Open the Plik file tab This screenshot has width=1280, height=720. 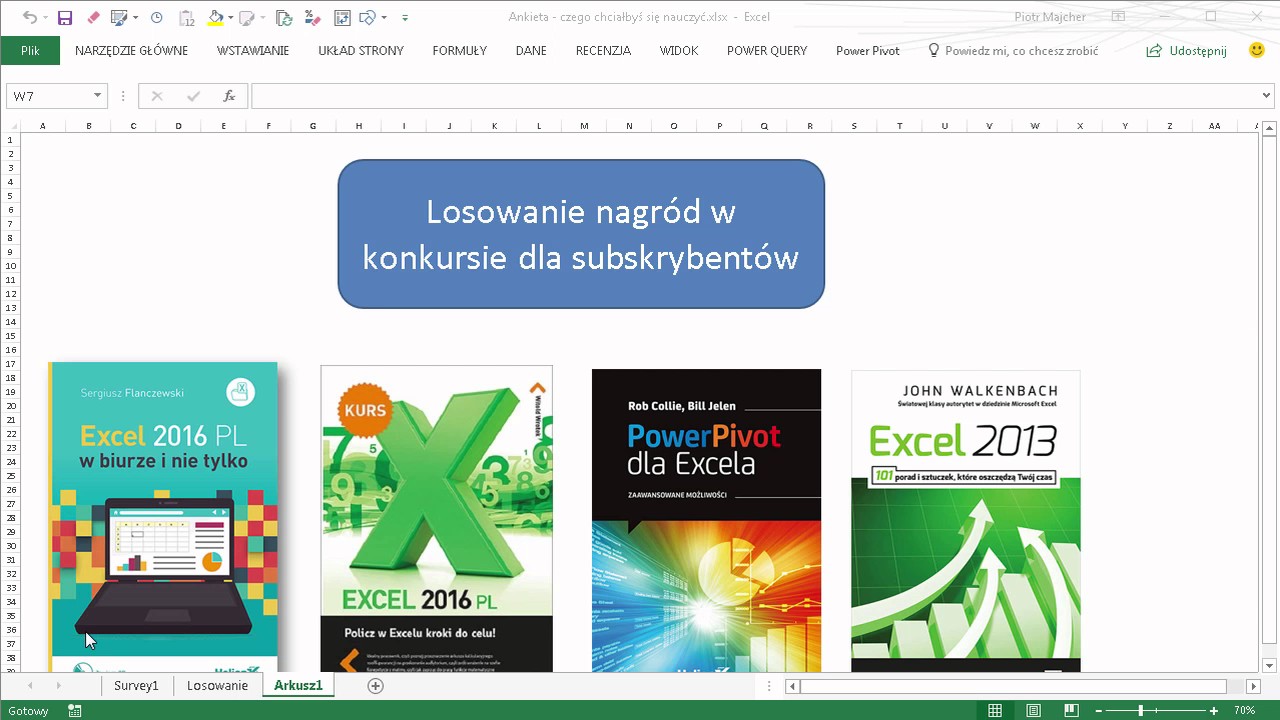coord(30,50)
